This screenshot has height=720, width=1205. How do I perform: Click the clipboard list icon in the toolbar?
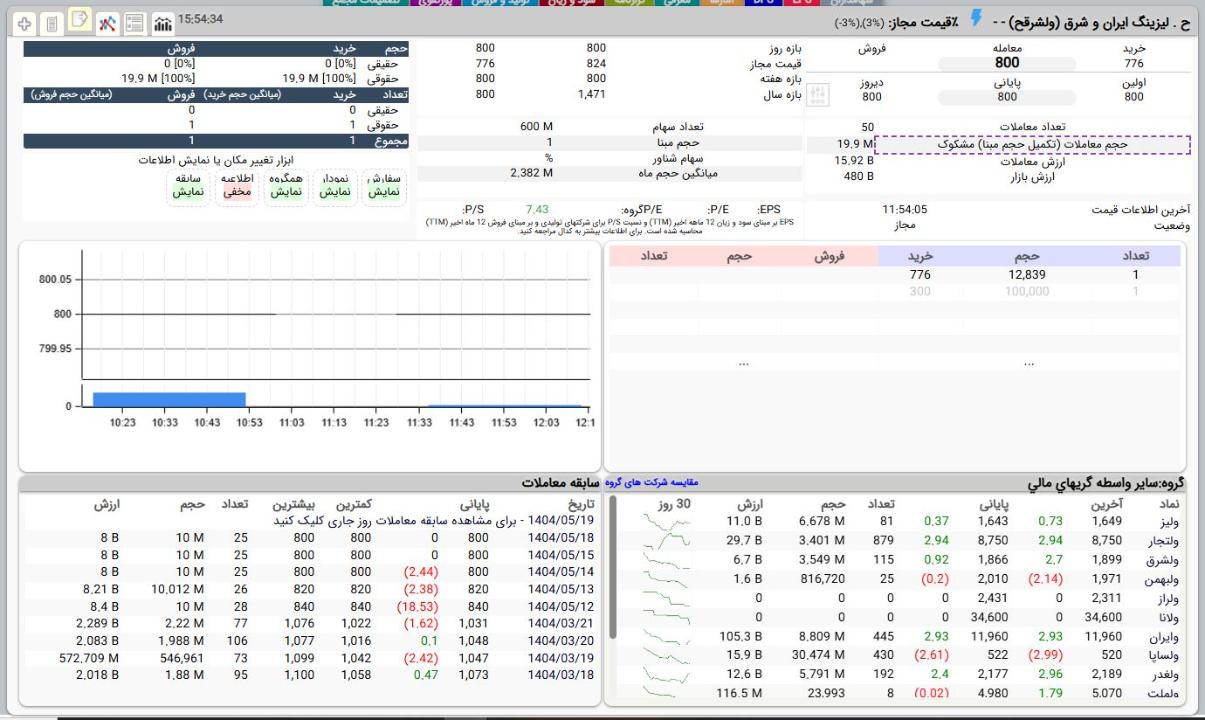[52, 22]
